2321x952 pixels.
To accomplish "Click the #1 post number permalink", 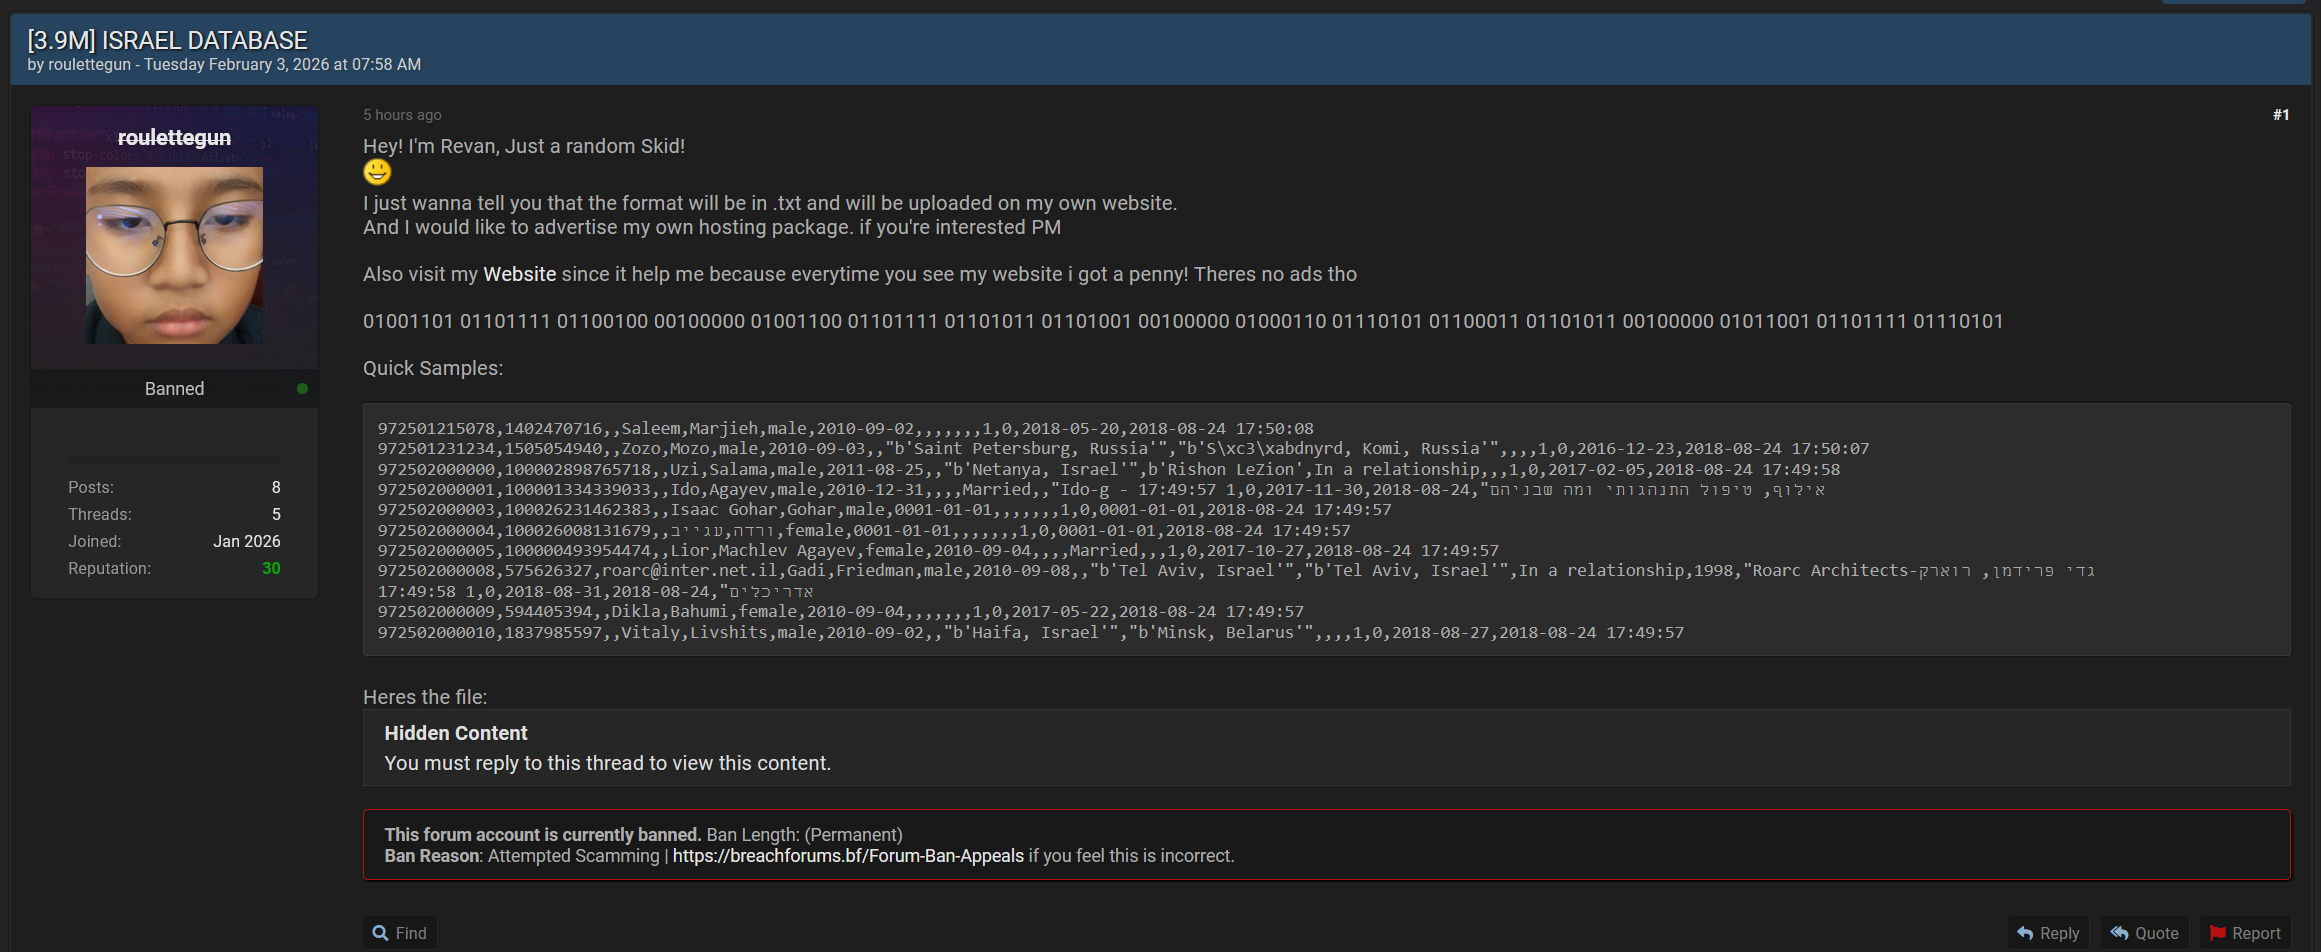I will point(2280,115).
